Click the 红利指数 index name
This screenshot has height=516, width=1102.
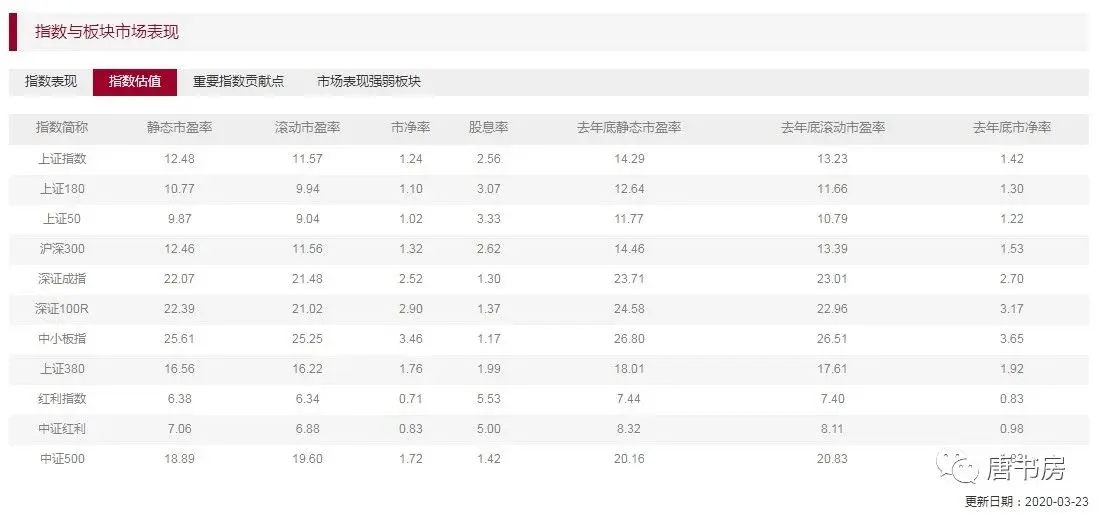pos(62,399)
